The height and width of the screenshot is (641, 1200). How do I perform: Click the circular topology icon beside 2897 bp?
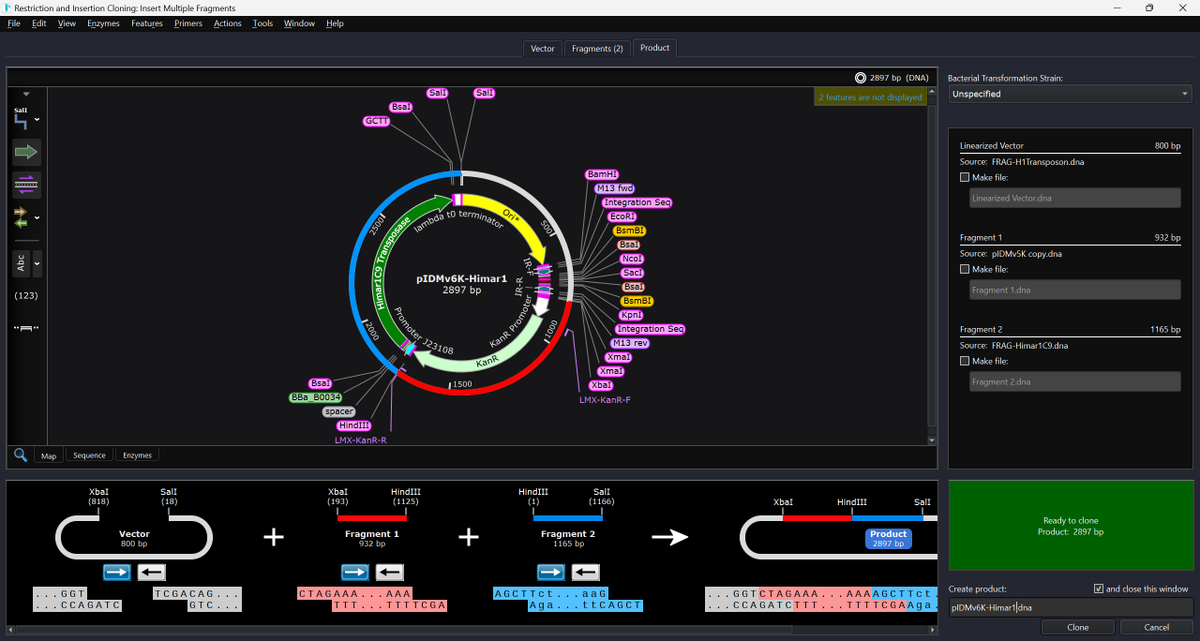tap(860, 77)
